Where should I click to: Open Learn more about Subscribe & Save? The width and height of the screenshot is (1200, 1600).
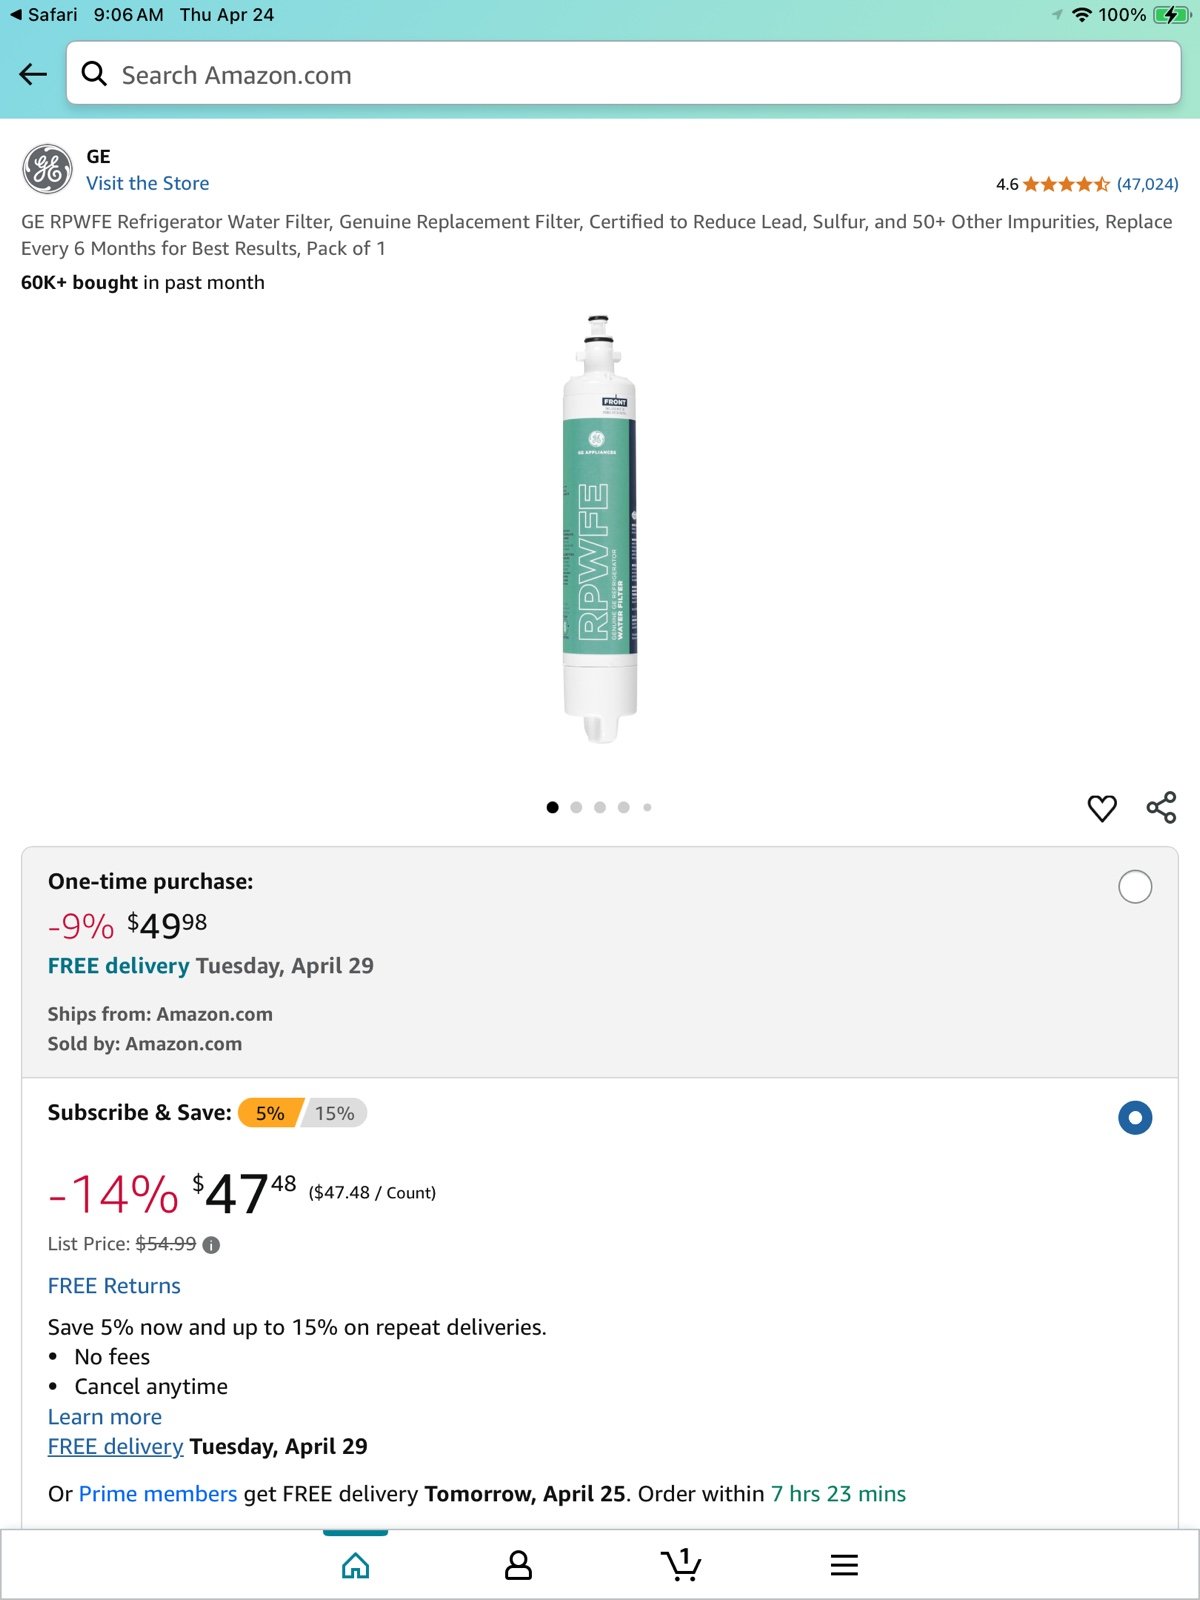[105, 1417]
